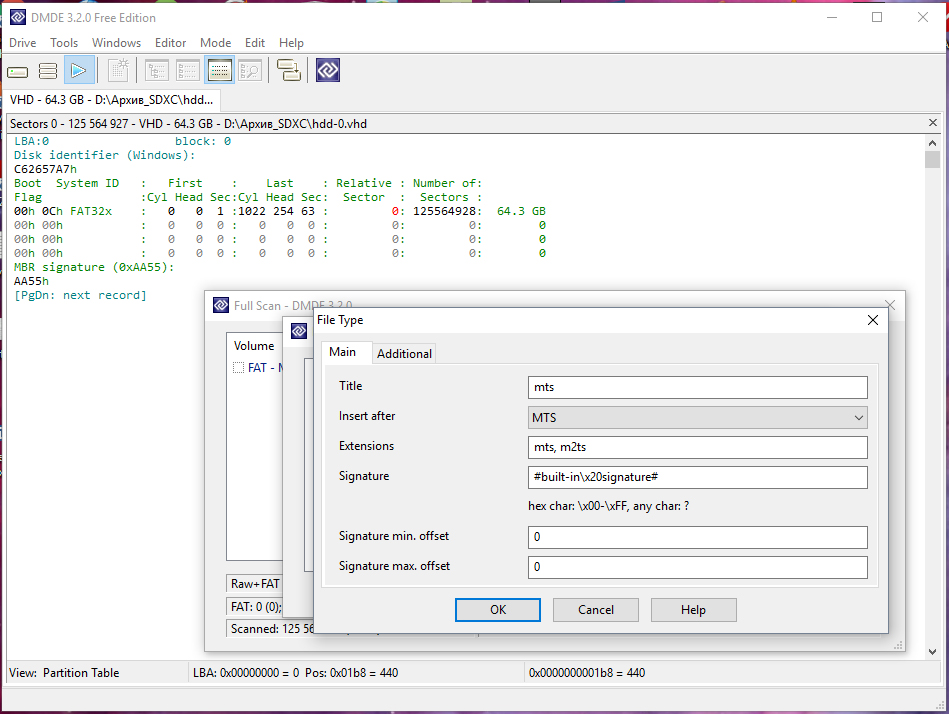Open the Drive menu
The height and width of the screenshot is (714, 949).
(x=22, y=43)
